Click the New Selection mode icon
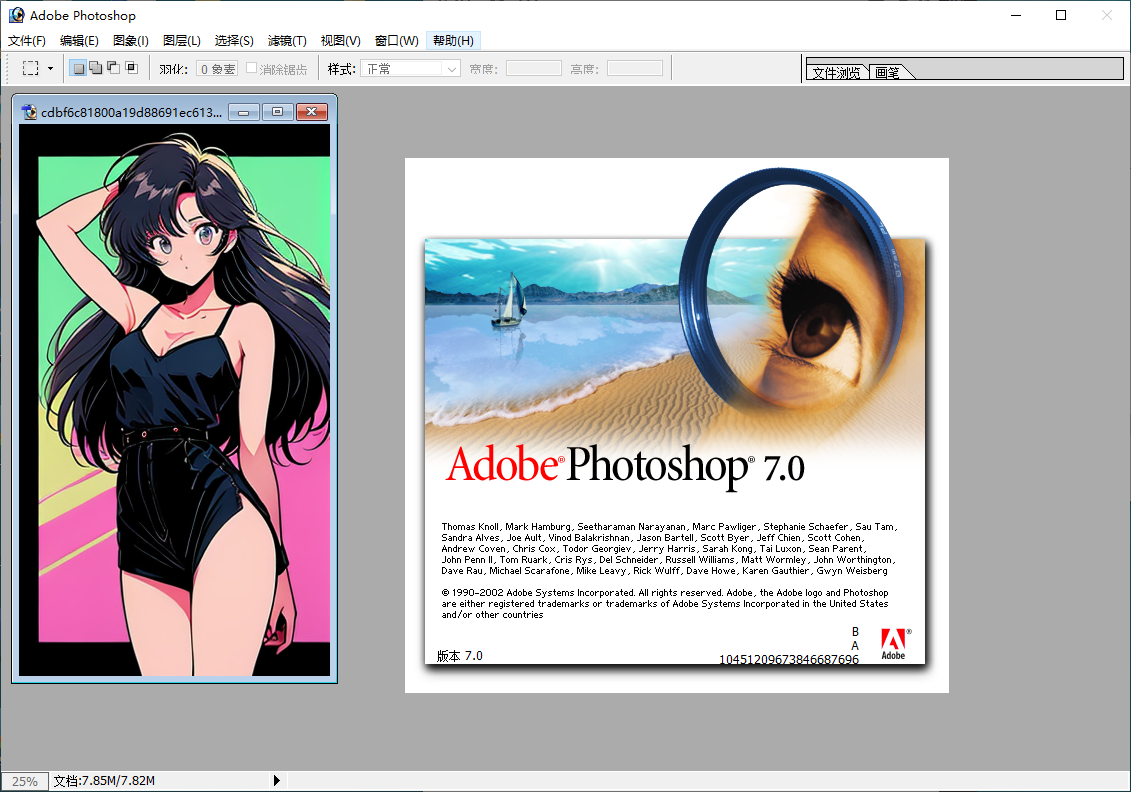The width and height of the screenshot is (1131, 792). point(78,69)
